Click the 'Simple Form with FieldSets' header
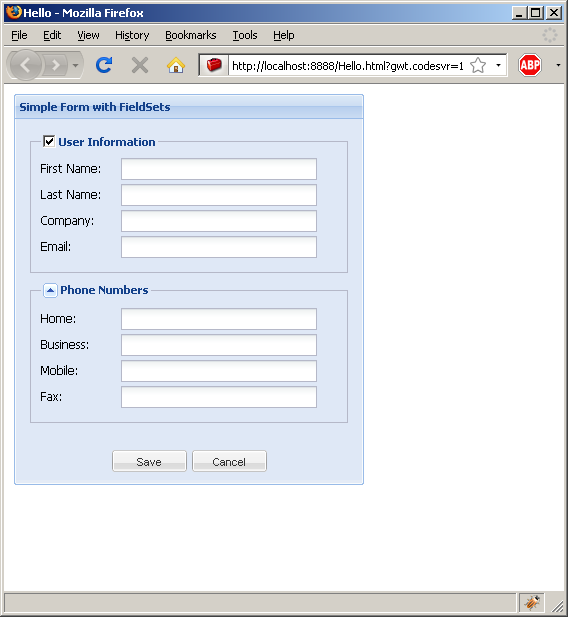 (95, 107)
